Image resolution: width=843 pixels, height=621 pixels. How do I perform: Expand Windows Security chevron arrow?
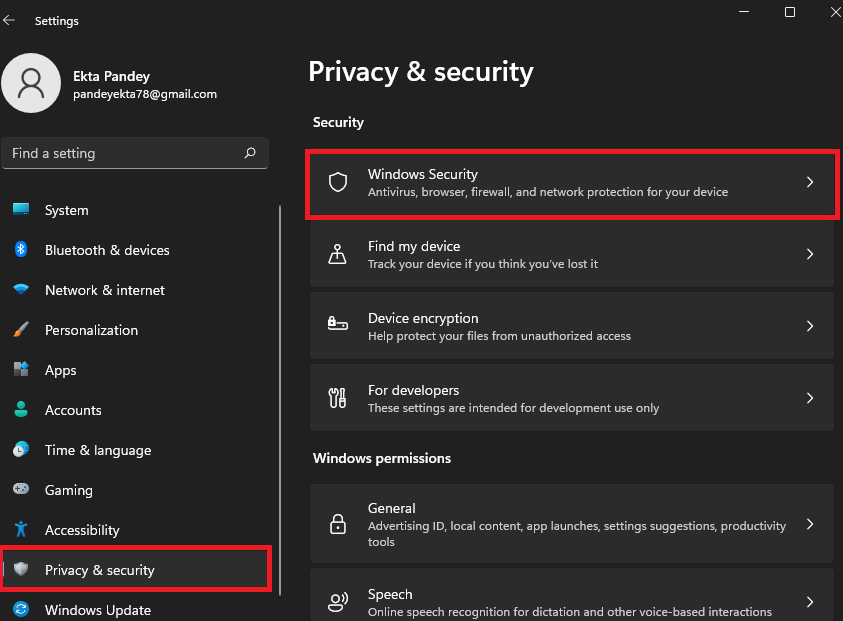tap(810, 182)
